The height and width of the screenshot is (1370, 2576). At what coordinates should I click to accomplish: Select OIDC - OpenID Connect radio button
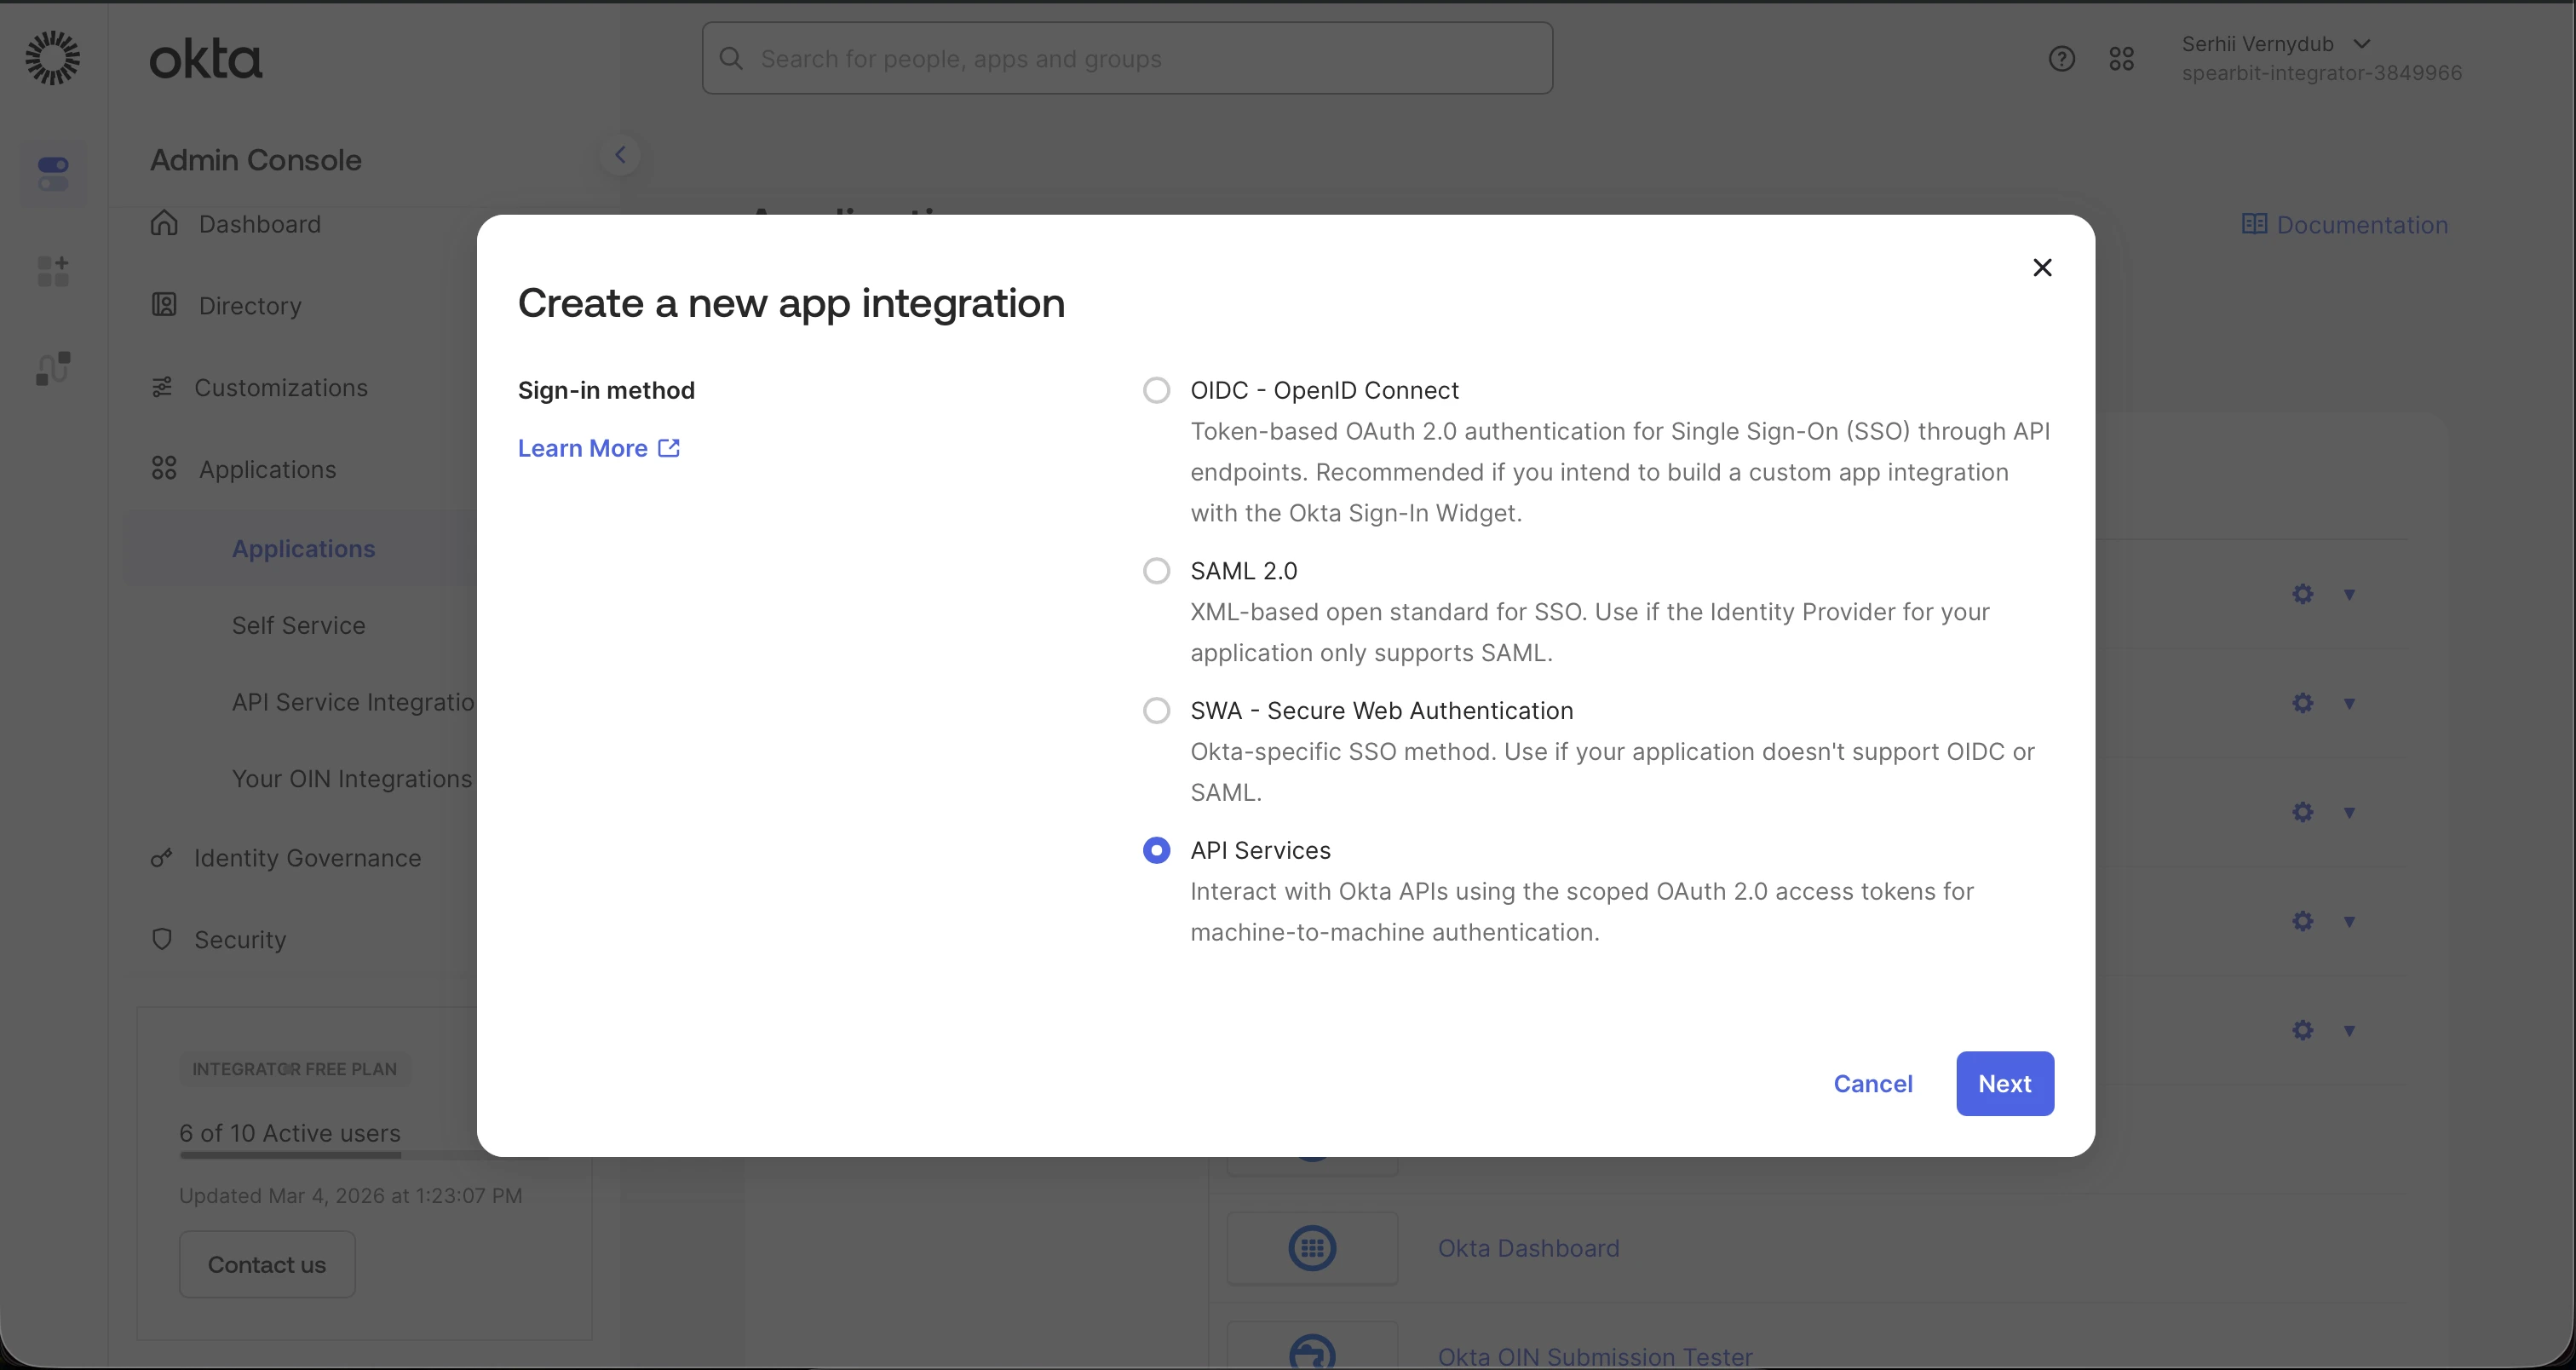tap(1156, 390)
